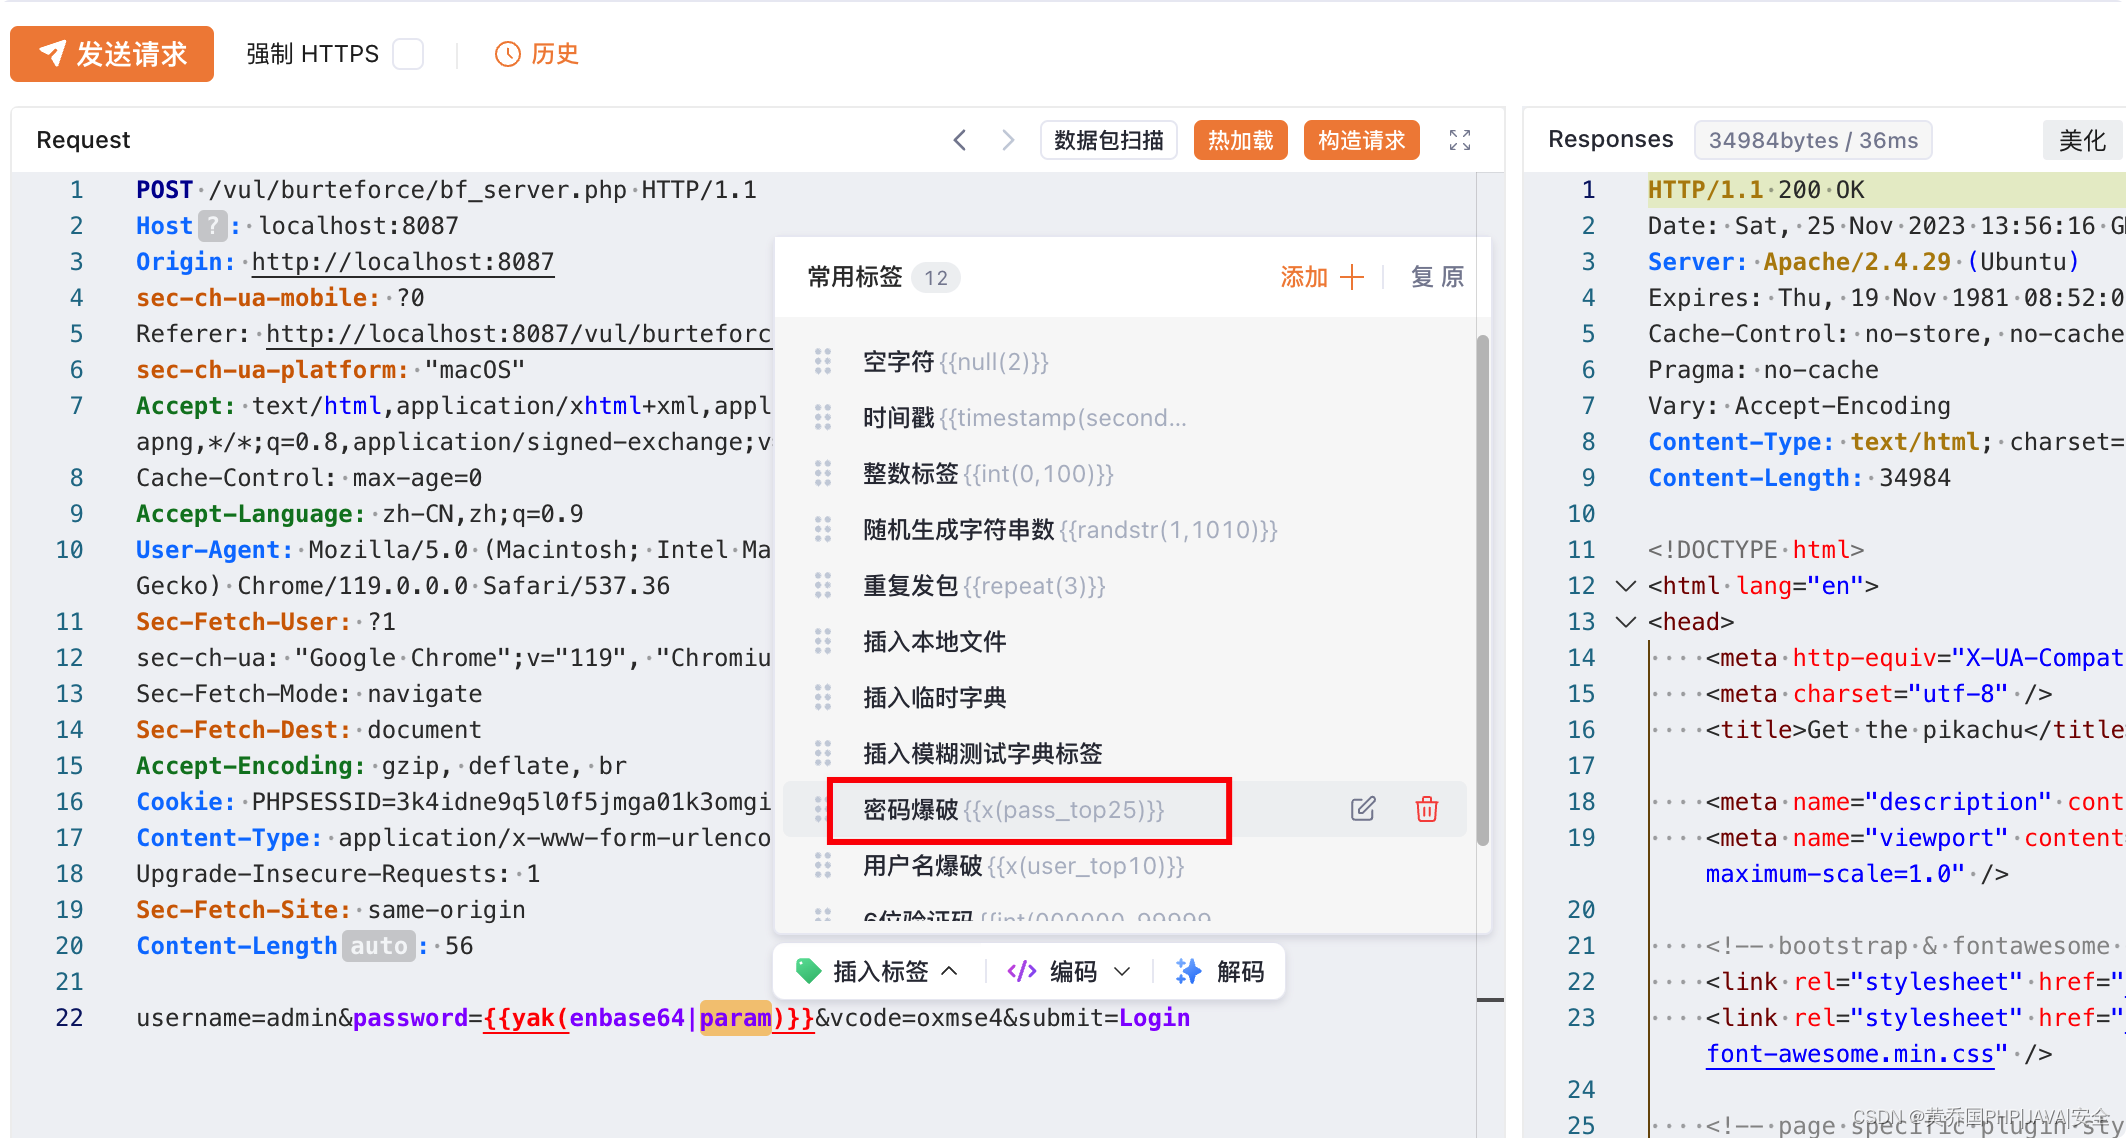The width and height of the screenshot is (2126, 1138).
Task: Click the clock icon beside 历史
Action: (x=508, y=54)
